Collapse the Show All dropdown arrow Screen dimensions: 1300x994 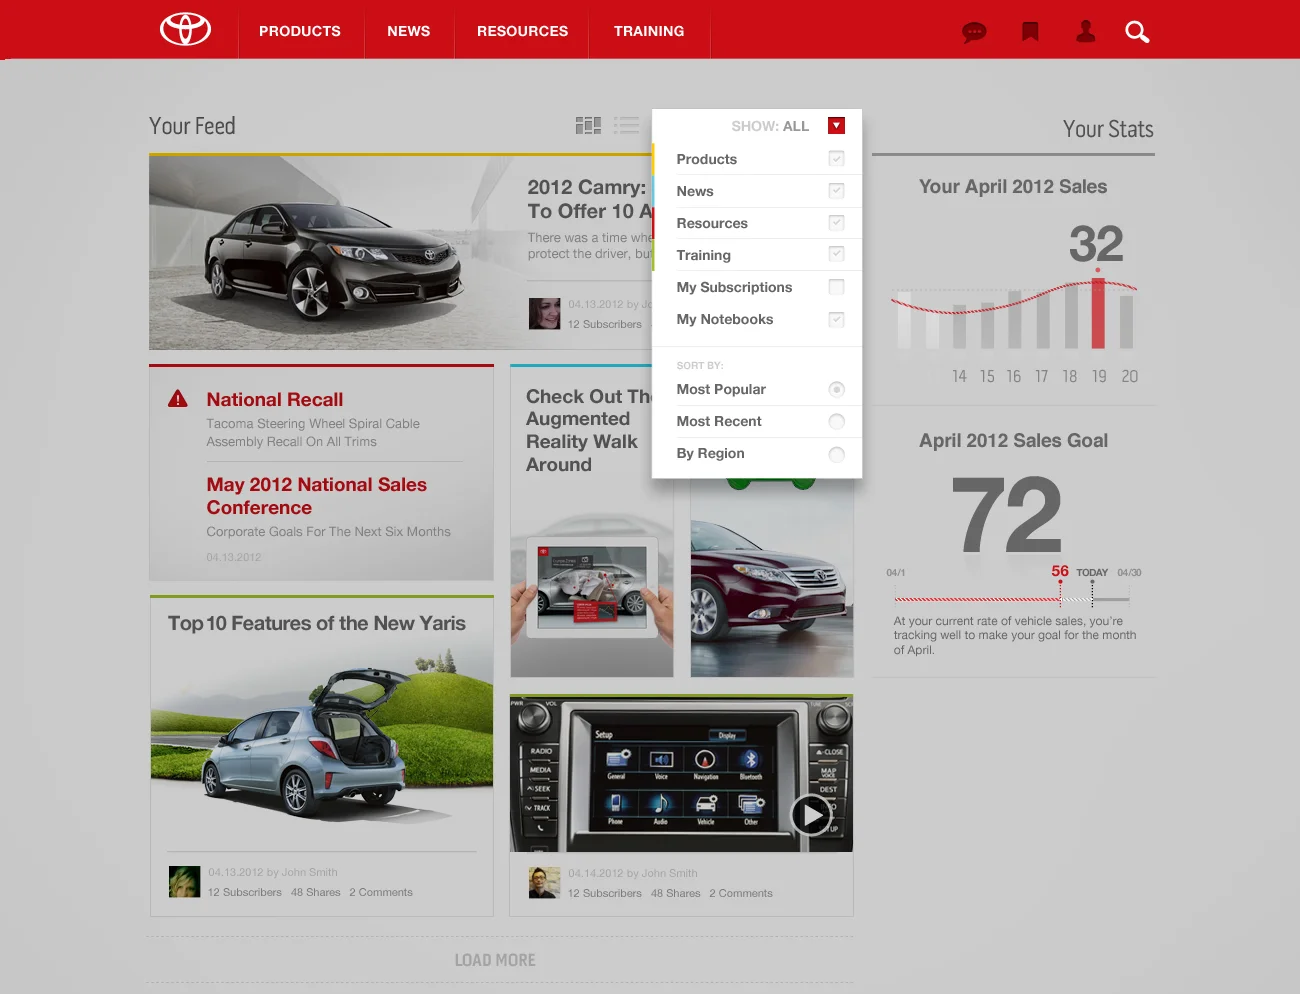[837, 125]
